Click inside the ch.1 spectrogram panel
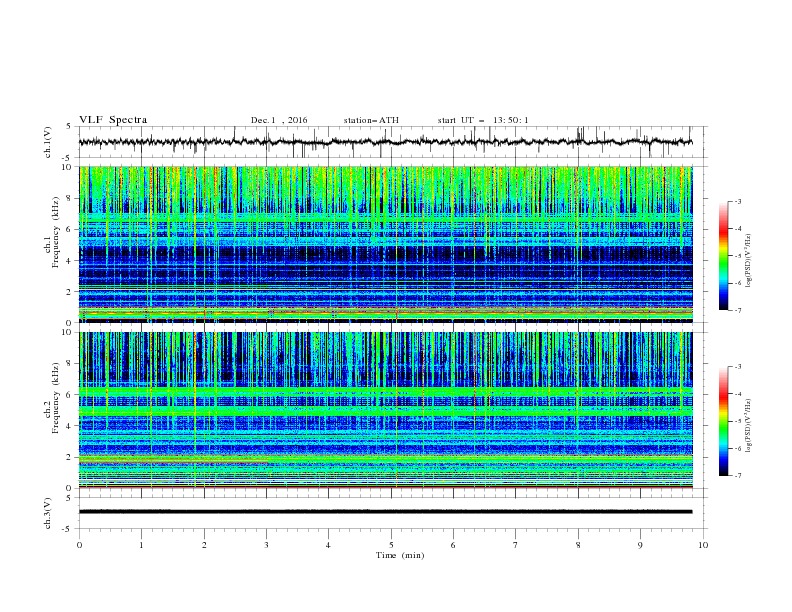 pos(385,244)
